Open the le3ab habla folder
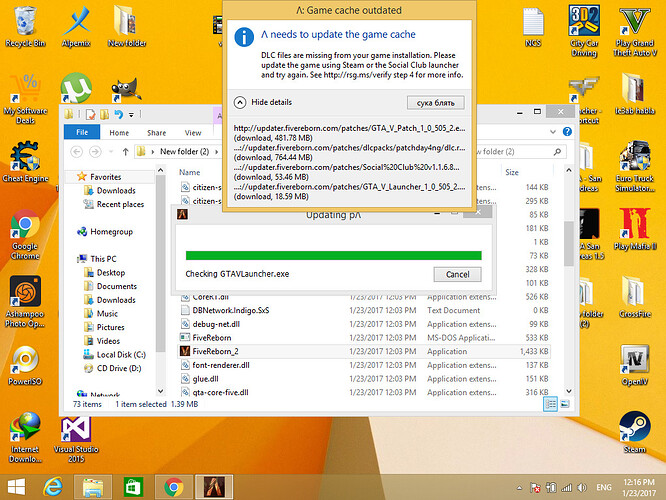The image size is (666, 500). [635, 93]
